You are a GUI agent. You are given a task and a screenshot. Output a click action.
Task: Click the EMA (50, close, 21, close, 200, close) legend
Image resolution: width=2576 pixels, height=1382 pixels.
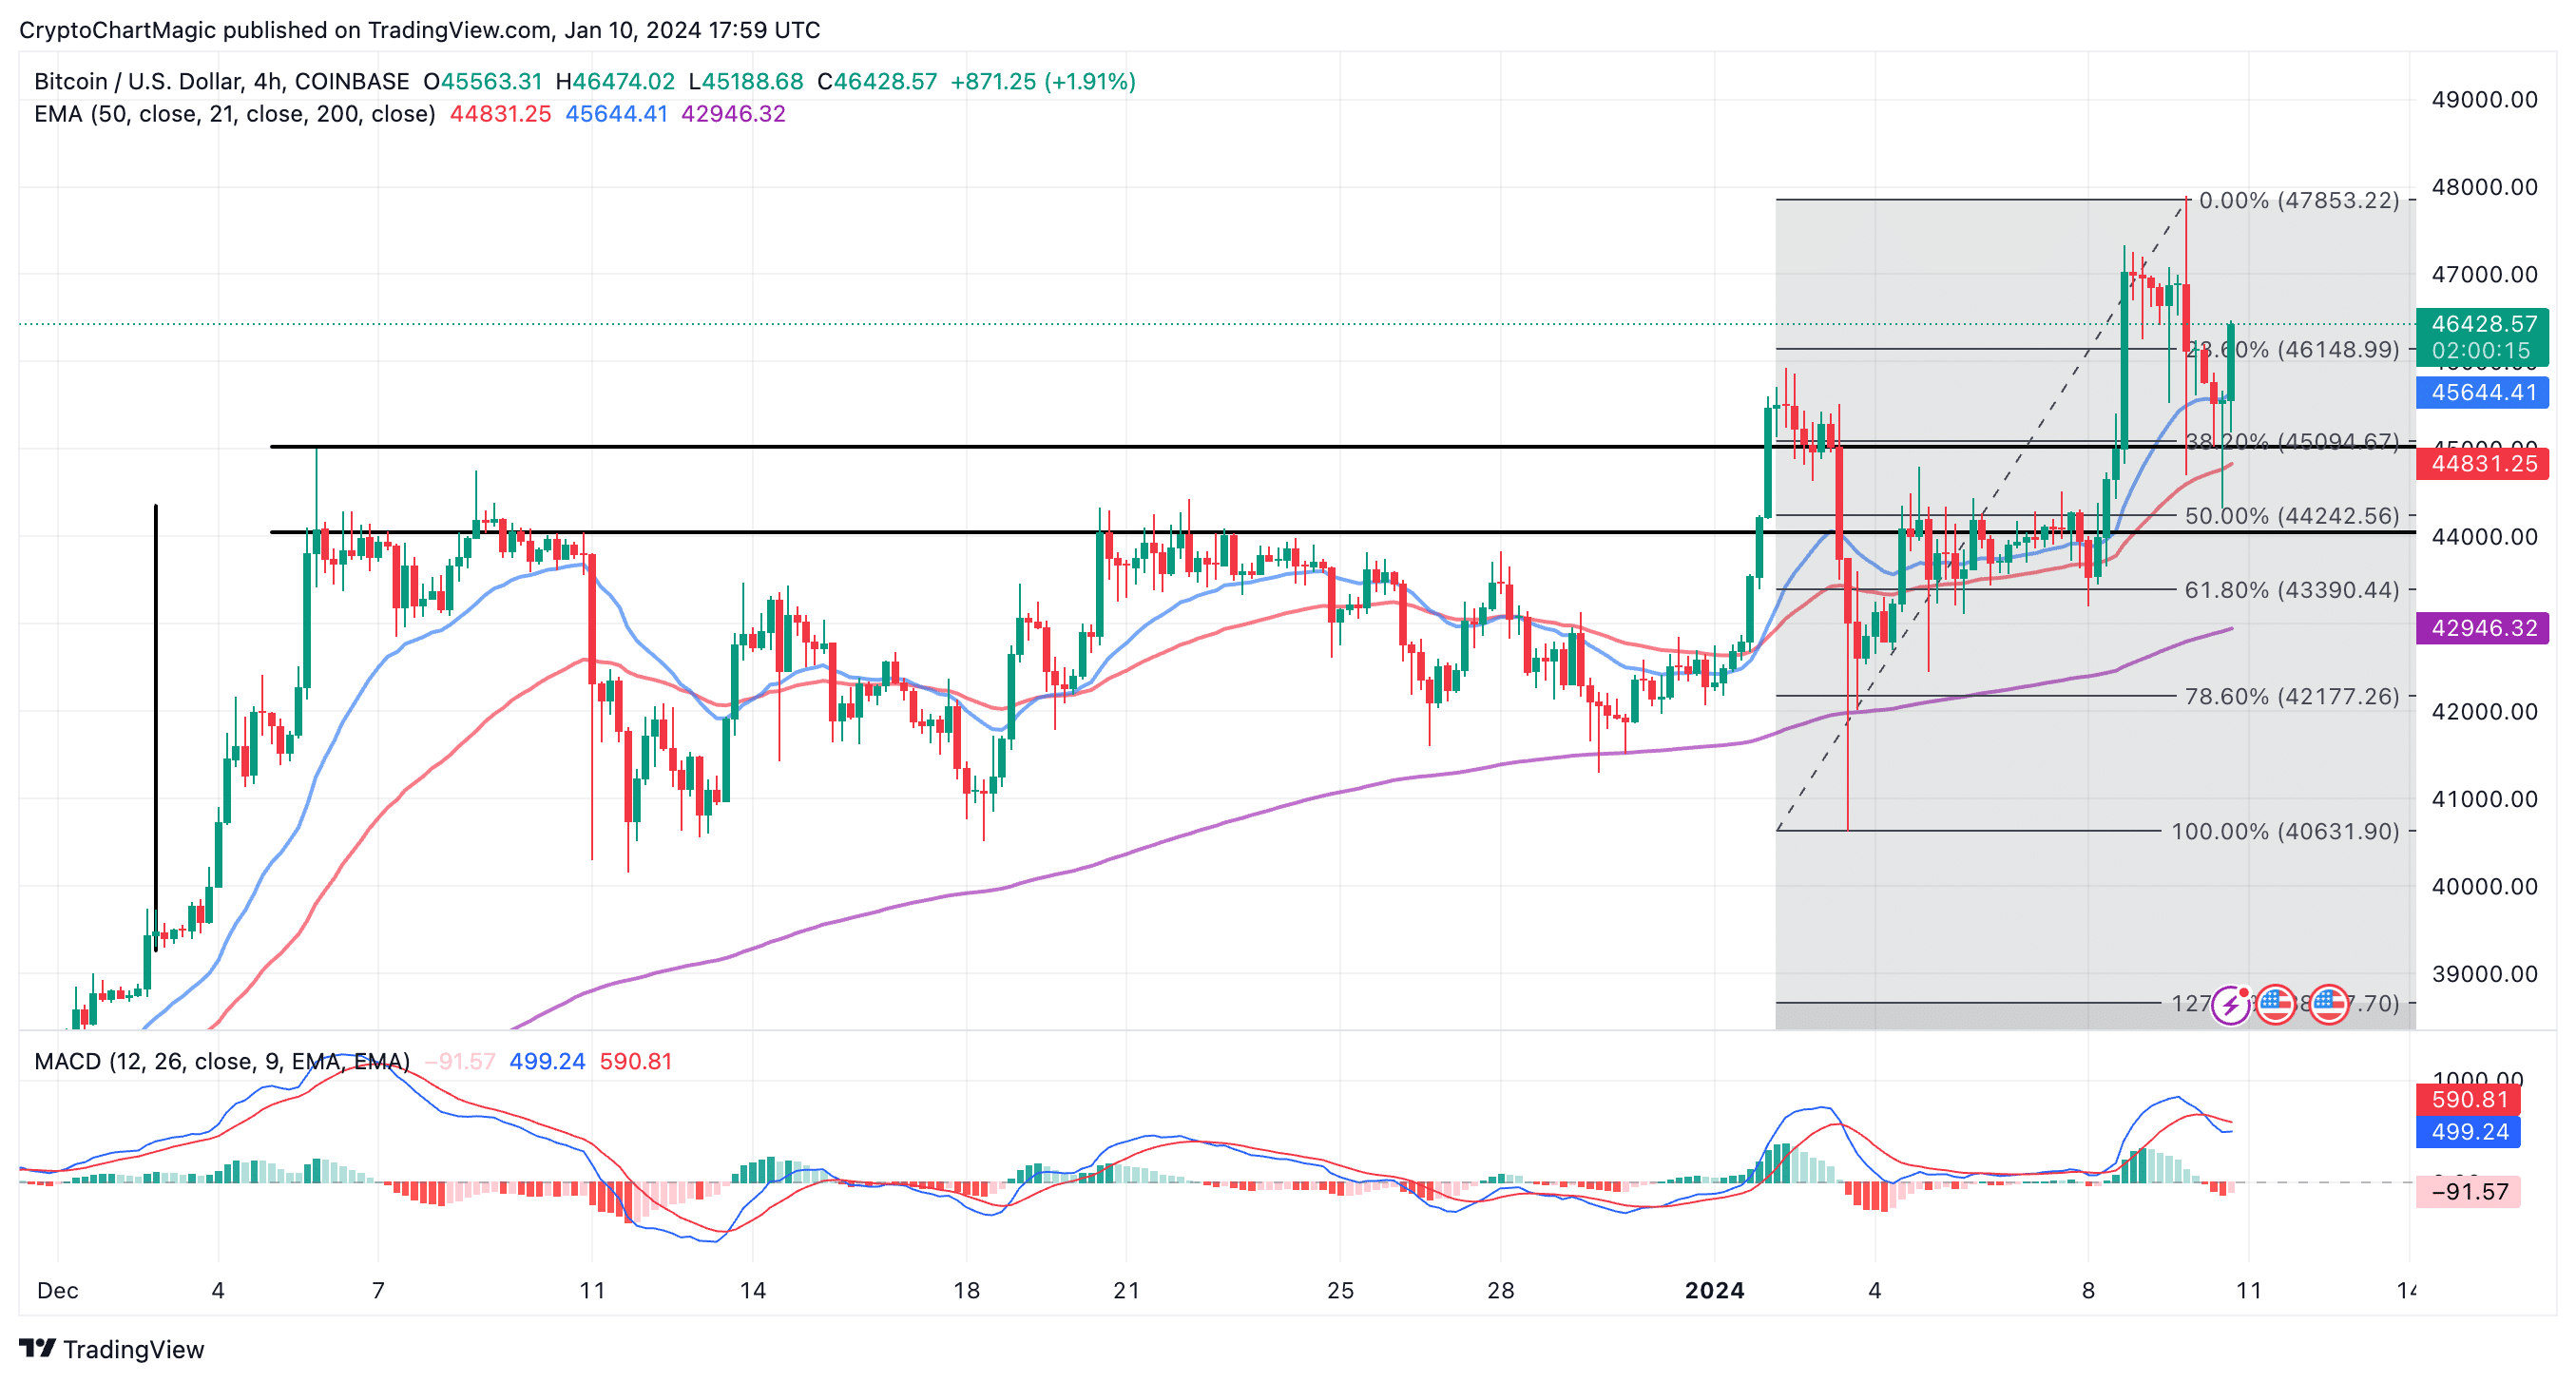(235, 114)
